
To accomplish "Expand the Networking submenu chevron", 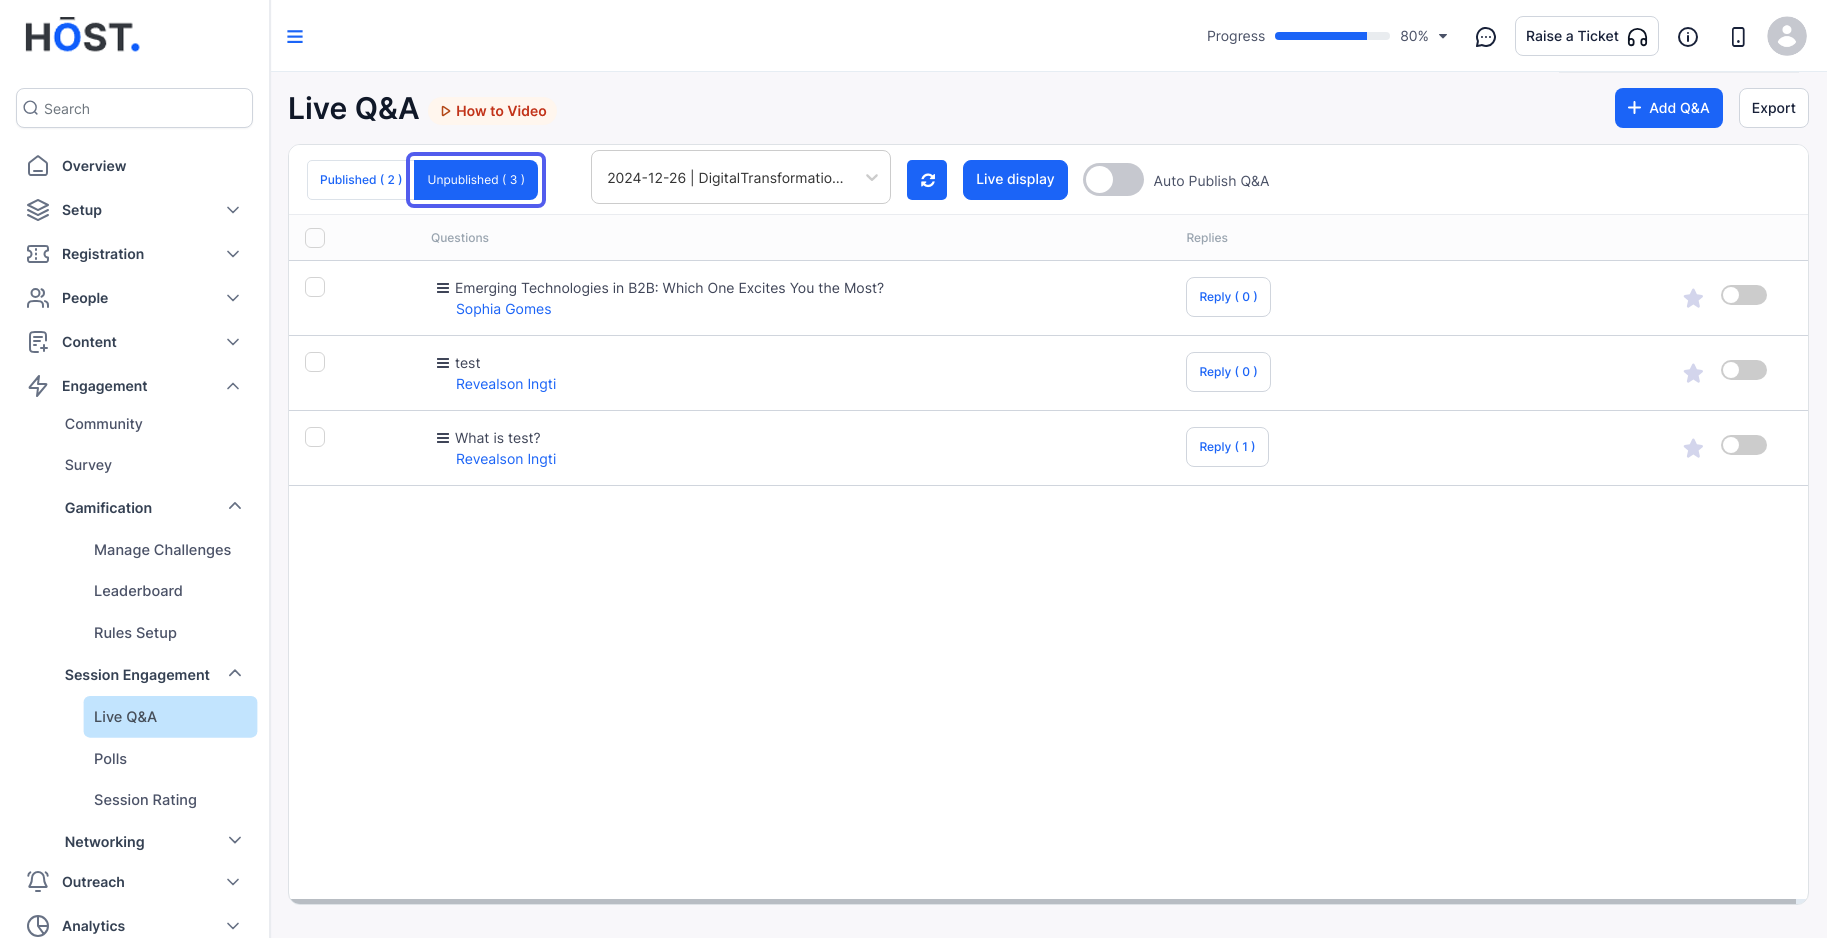I will pos(235,840).
